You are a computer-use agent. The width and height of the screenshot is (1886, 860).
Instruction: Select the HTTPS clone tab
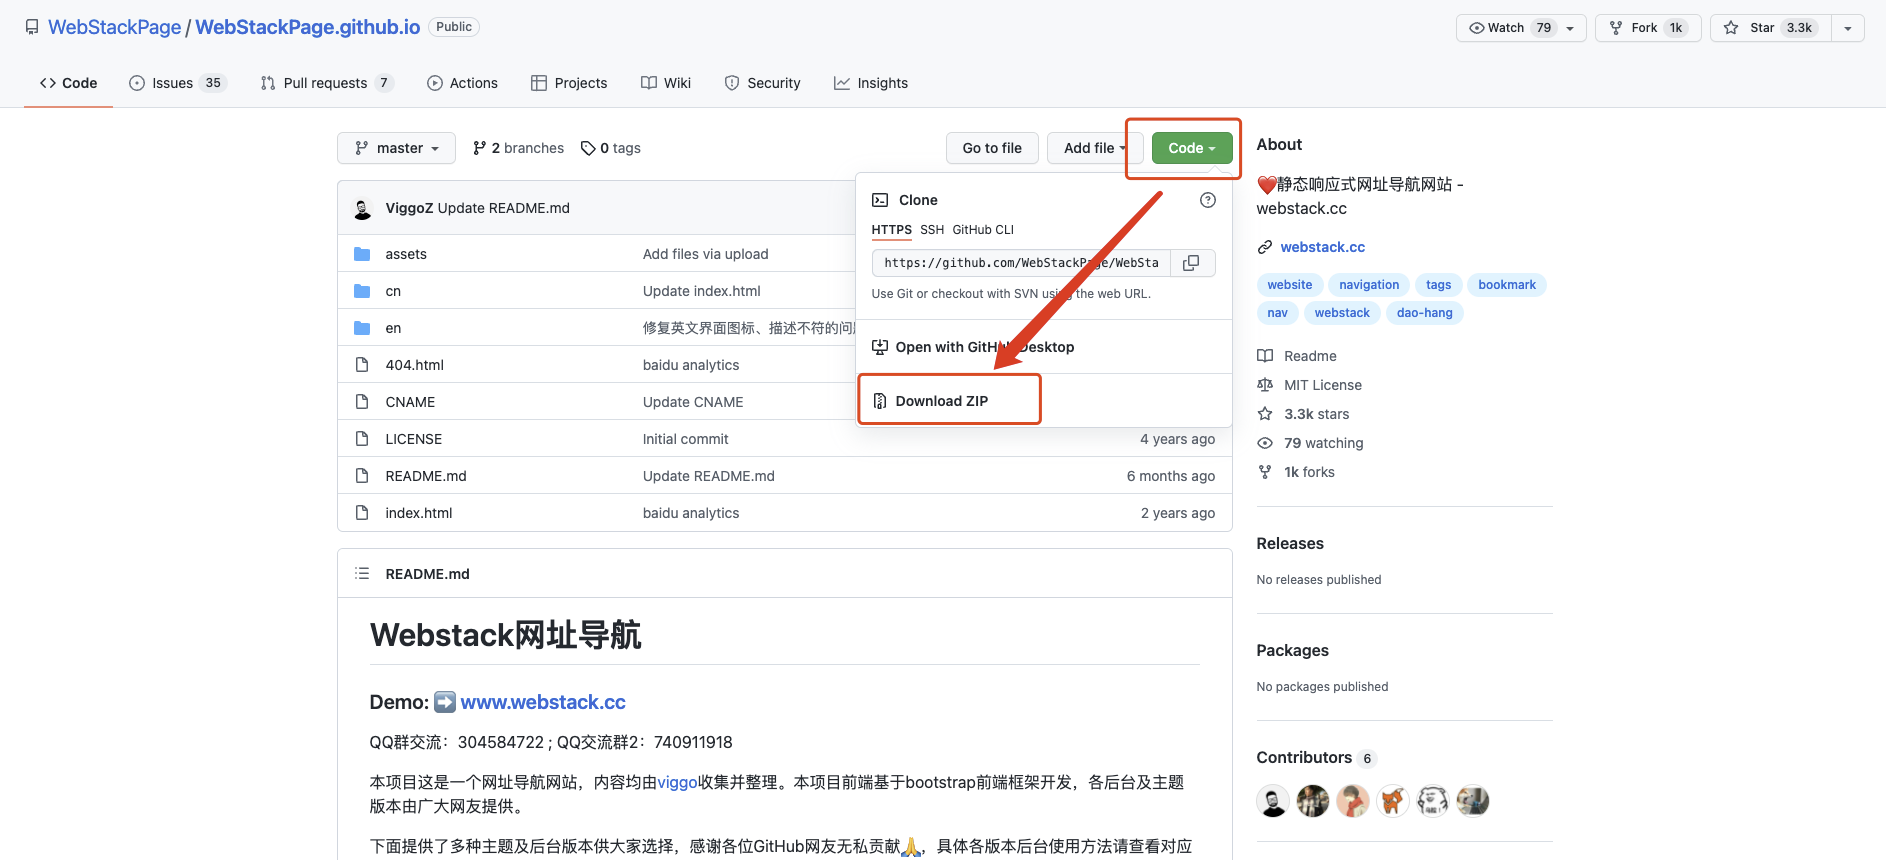(892, 230)
